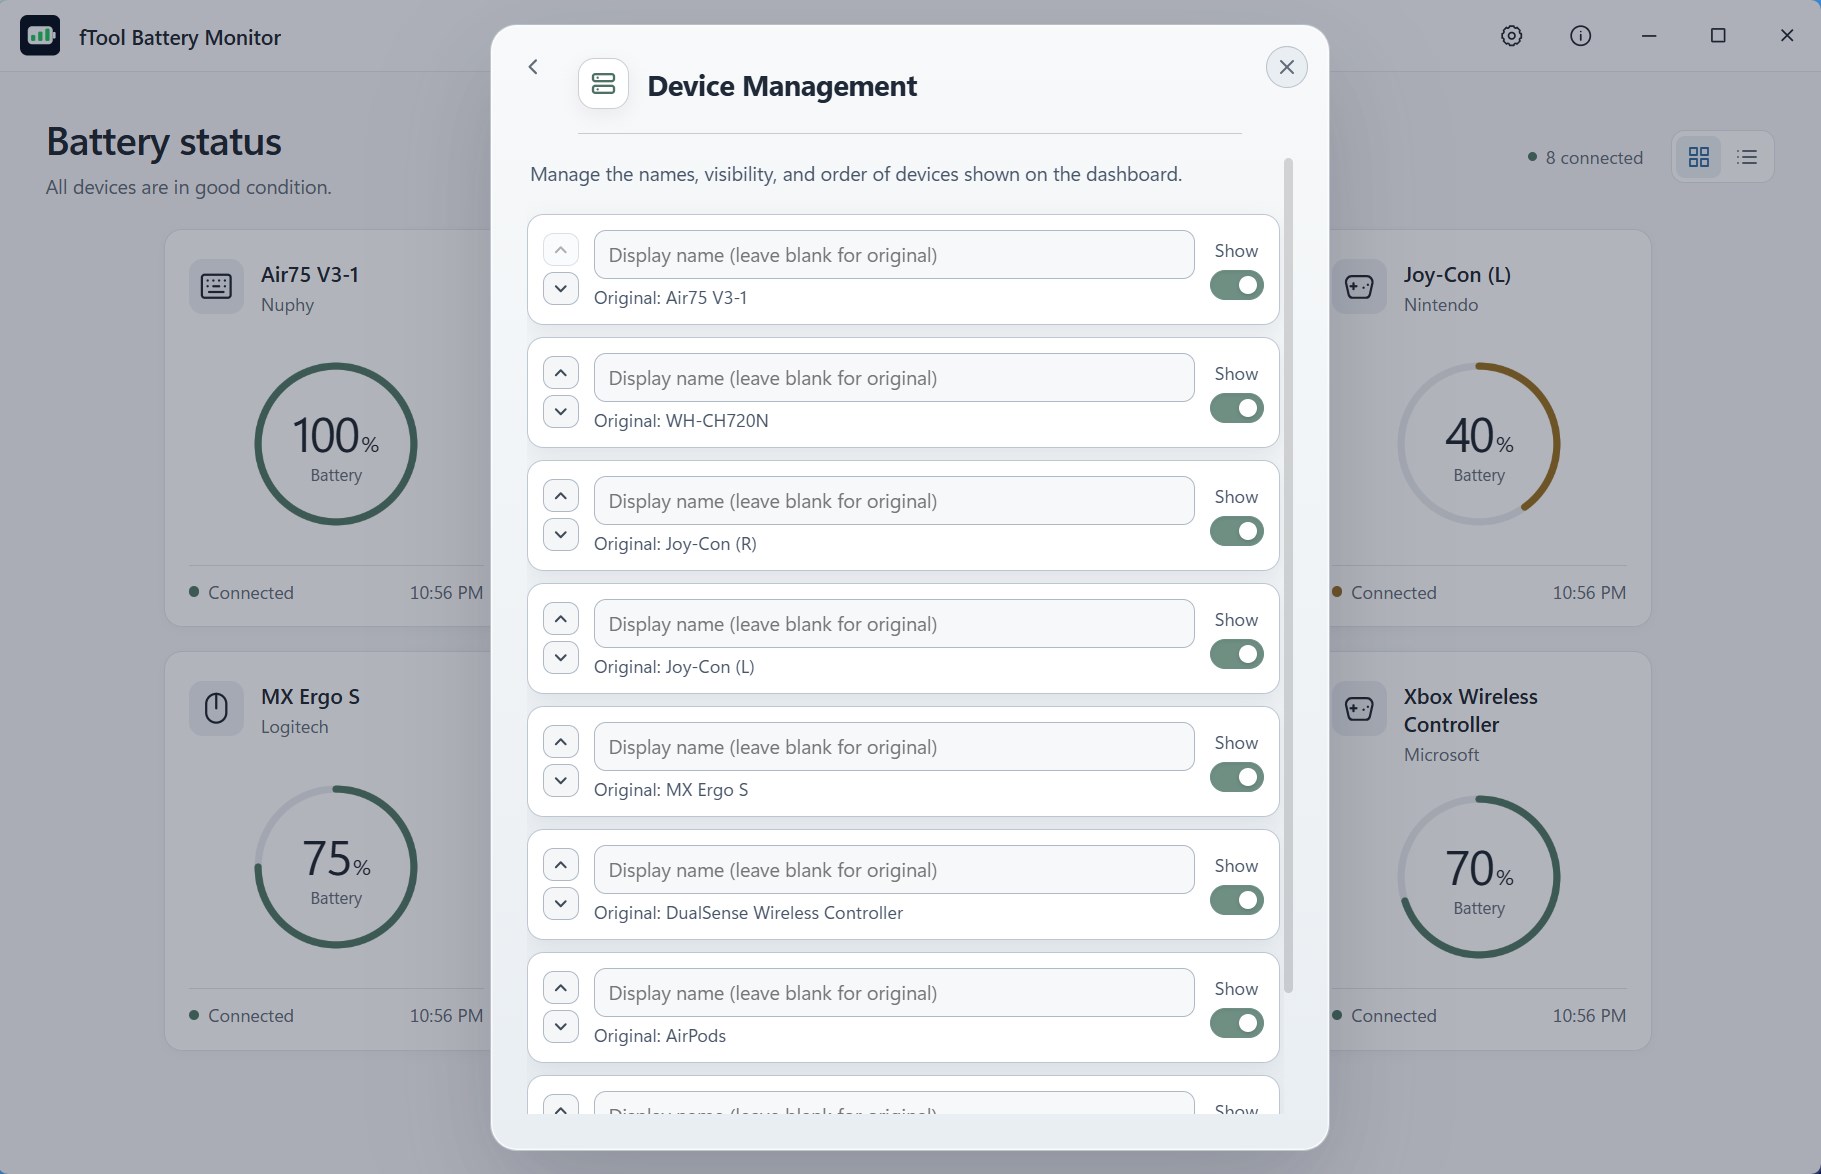
Task: Click the keyboard icon on Air75 V3-1 card
Action: (216, 287)
